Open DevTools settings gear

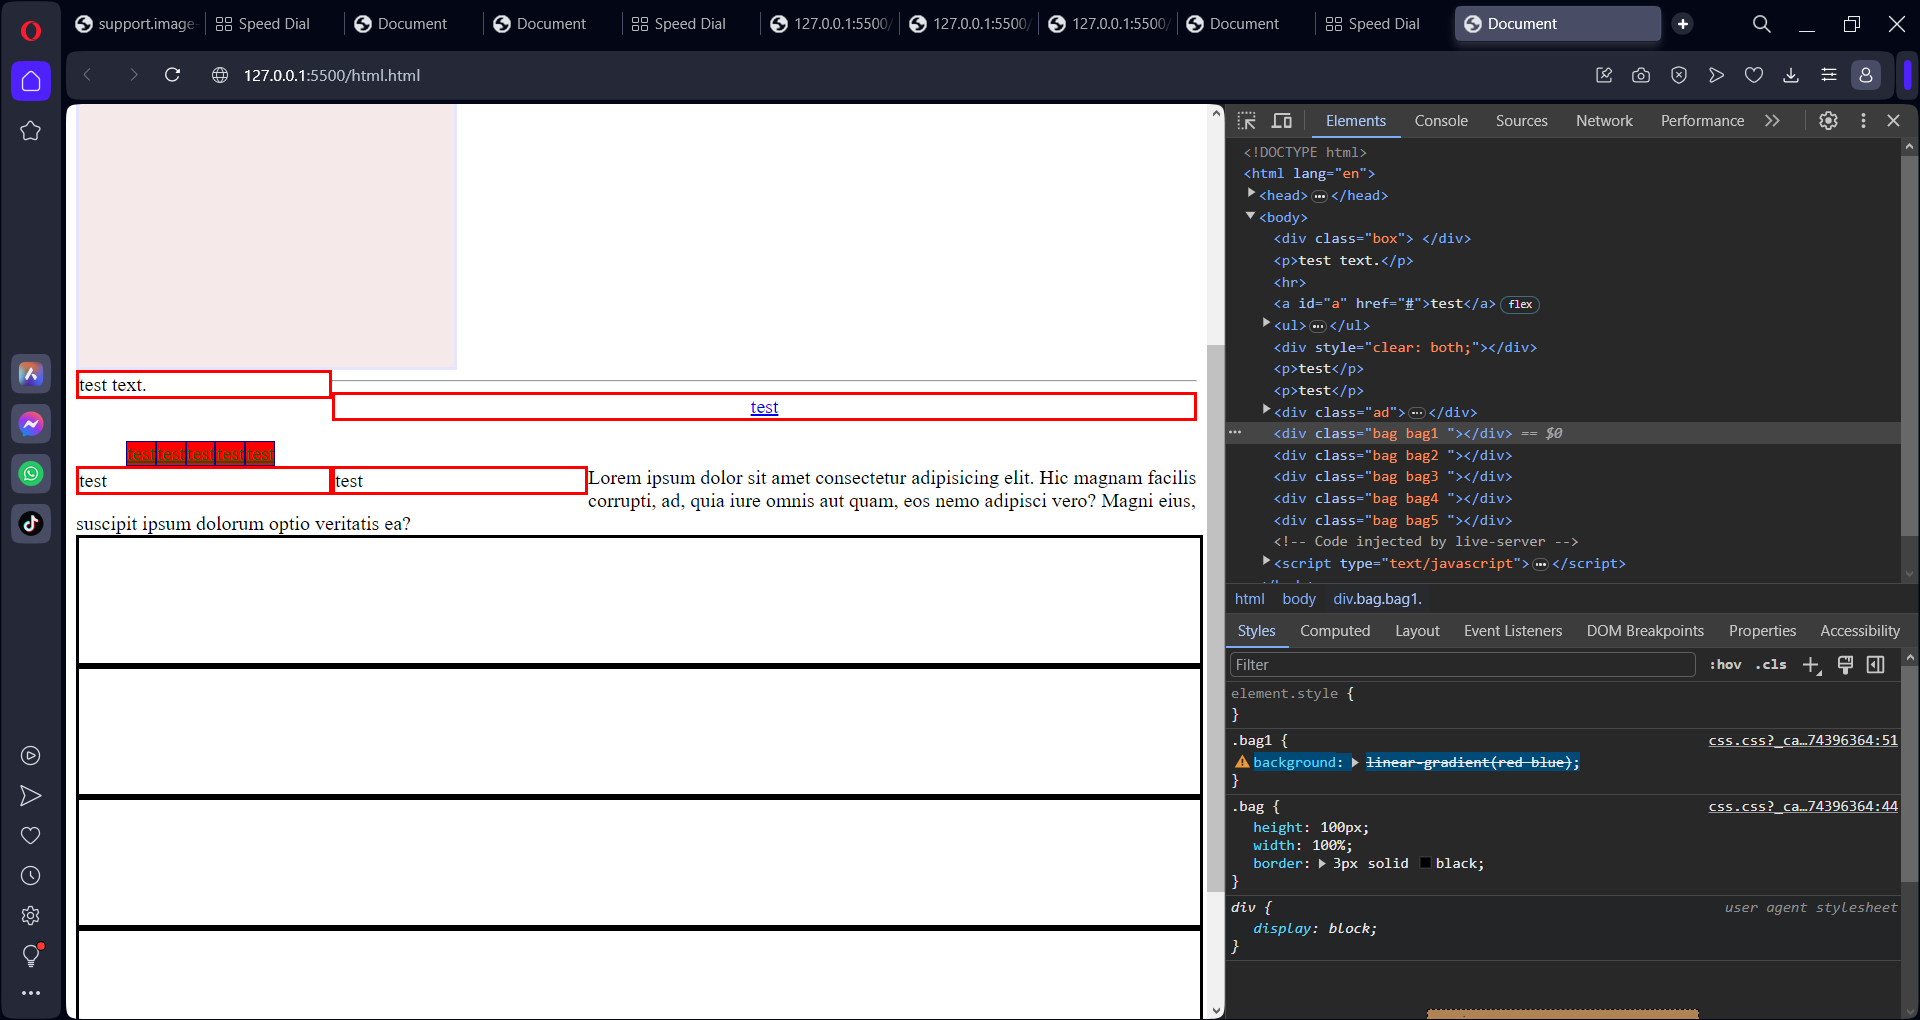tap(1828, 121)
